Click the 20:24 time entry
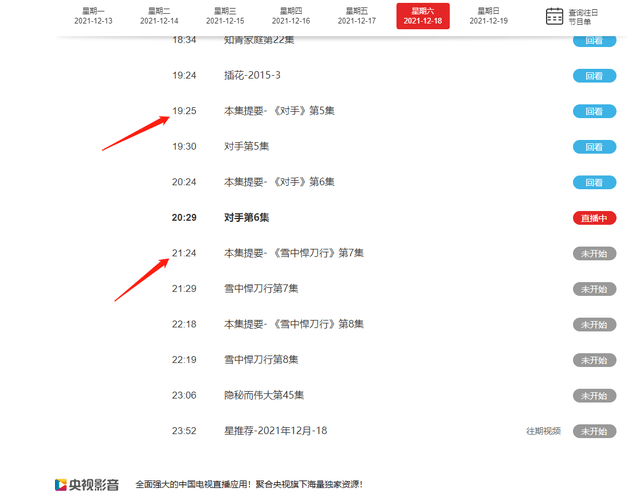 click(x=184, y=182)
